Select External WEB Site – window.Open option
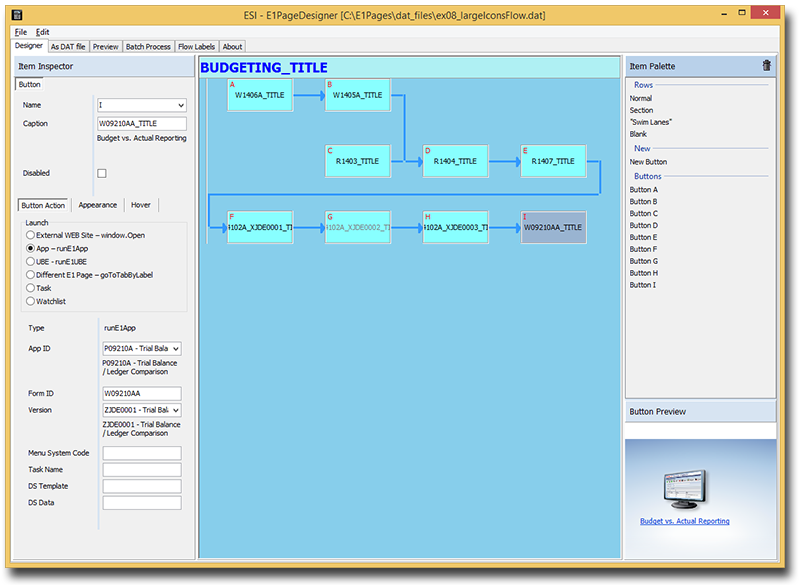Image resolution: width=800 pixels, height=585 pixels. 85,235
